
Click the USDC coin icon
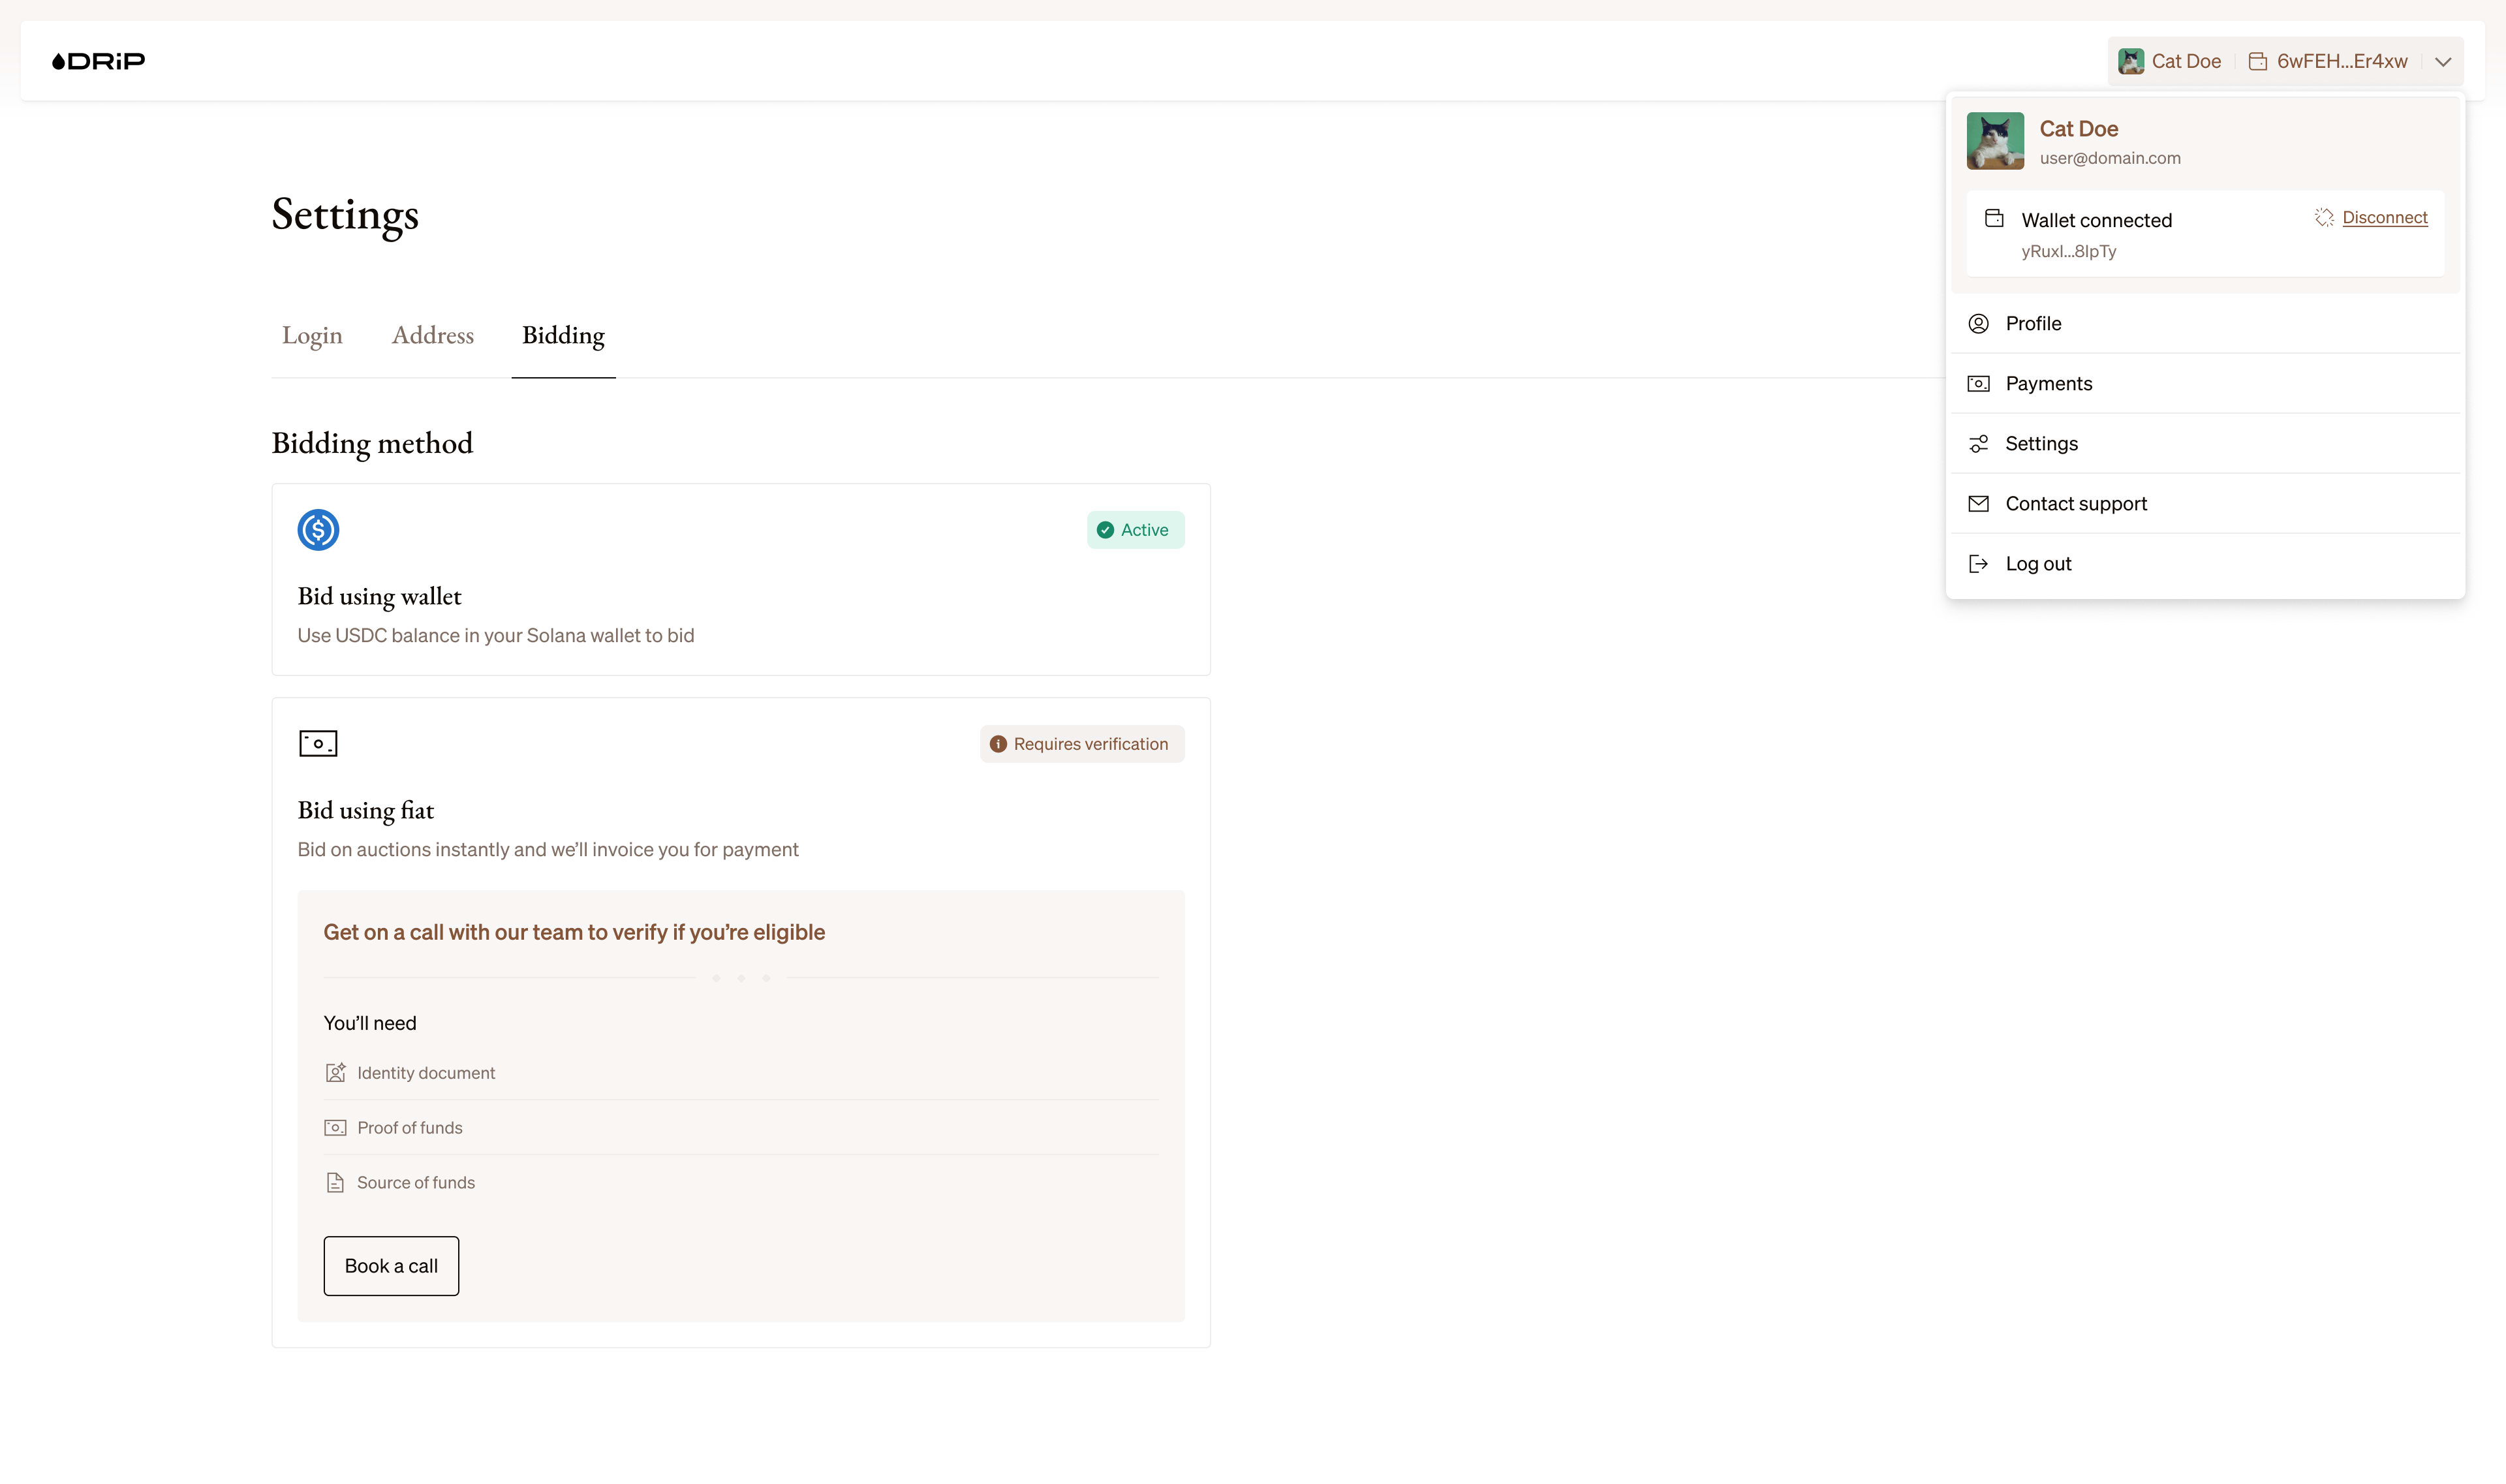coord(318,530)
